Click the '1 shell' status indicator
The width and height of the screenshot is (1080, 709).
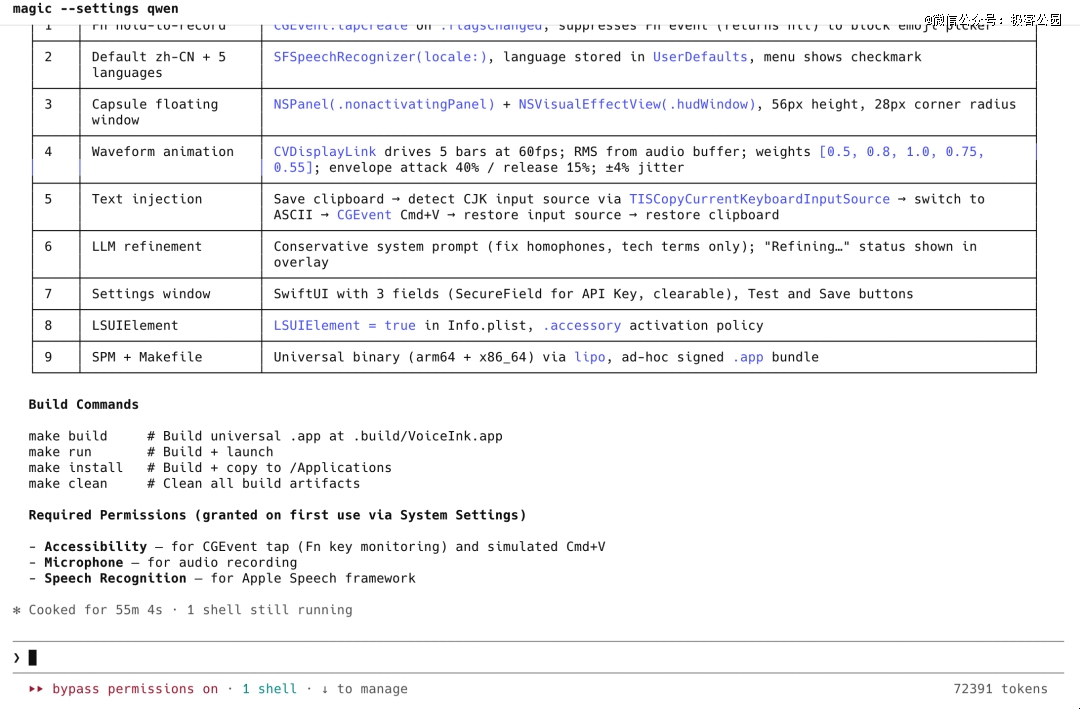pyautogui.click(x=269, y=689)
